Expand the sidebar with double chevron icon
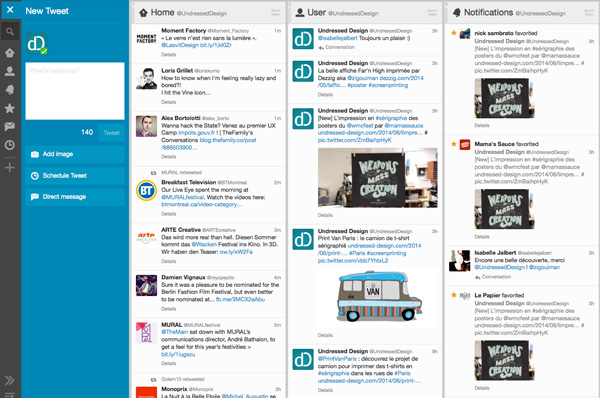Screen dimensions: 600x398 (x=10, y=380)
